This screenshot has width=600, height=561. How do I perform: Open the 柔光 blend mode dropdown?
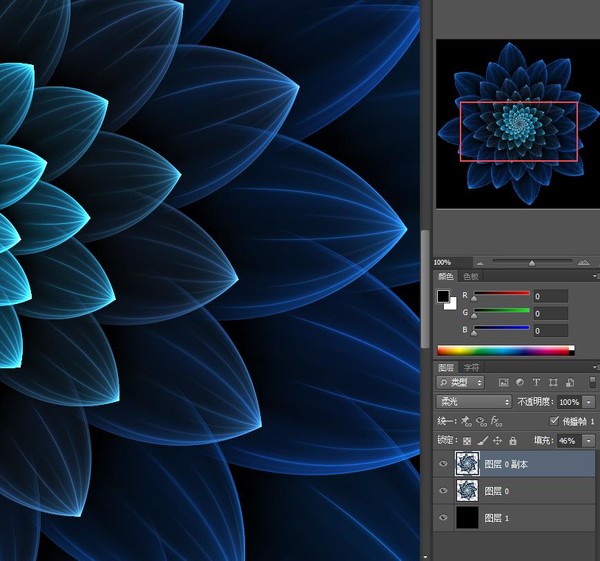[x=474, y=402]
